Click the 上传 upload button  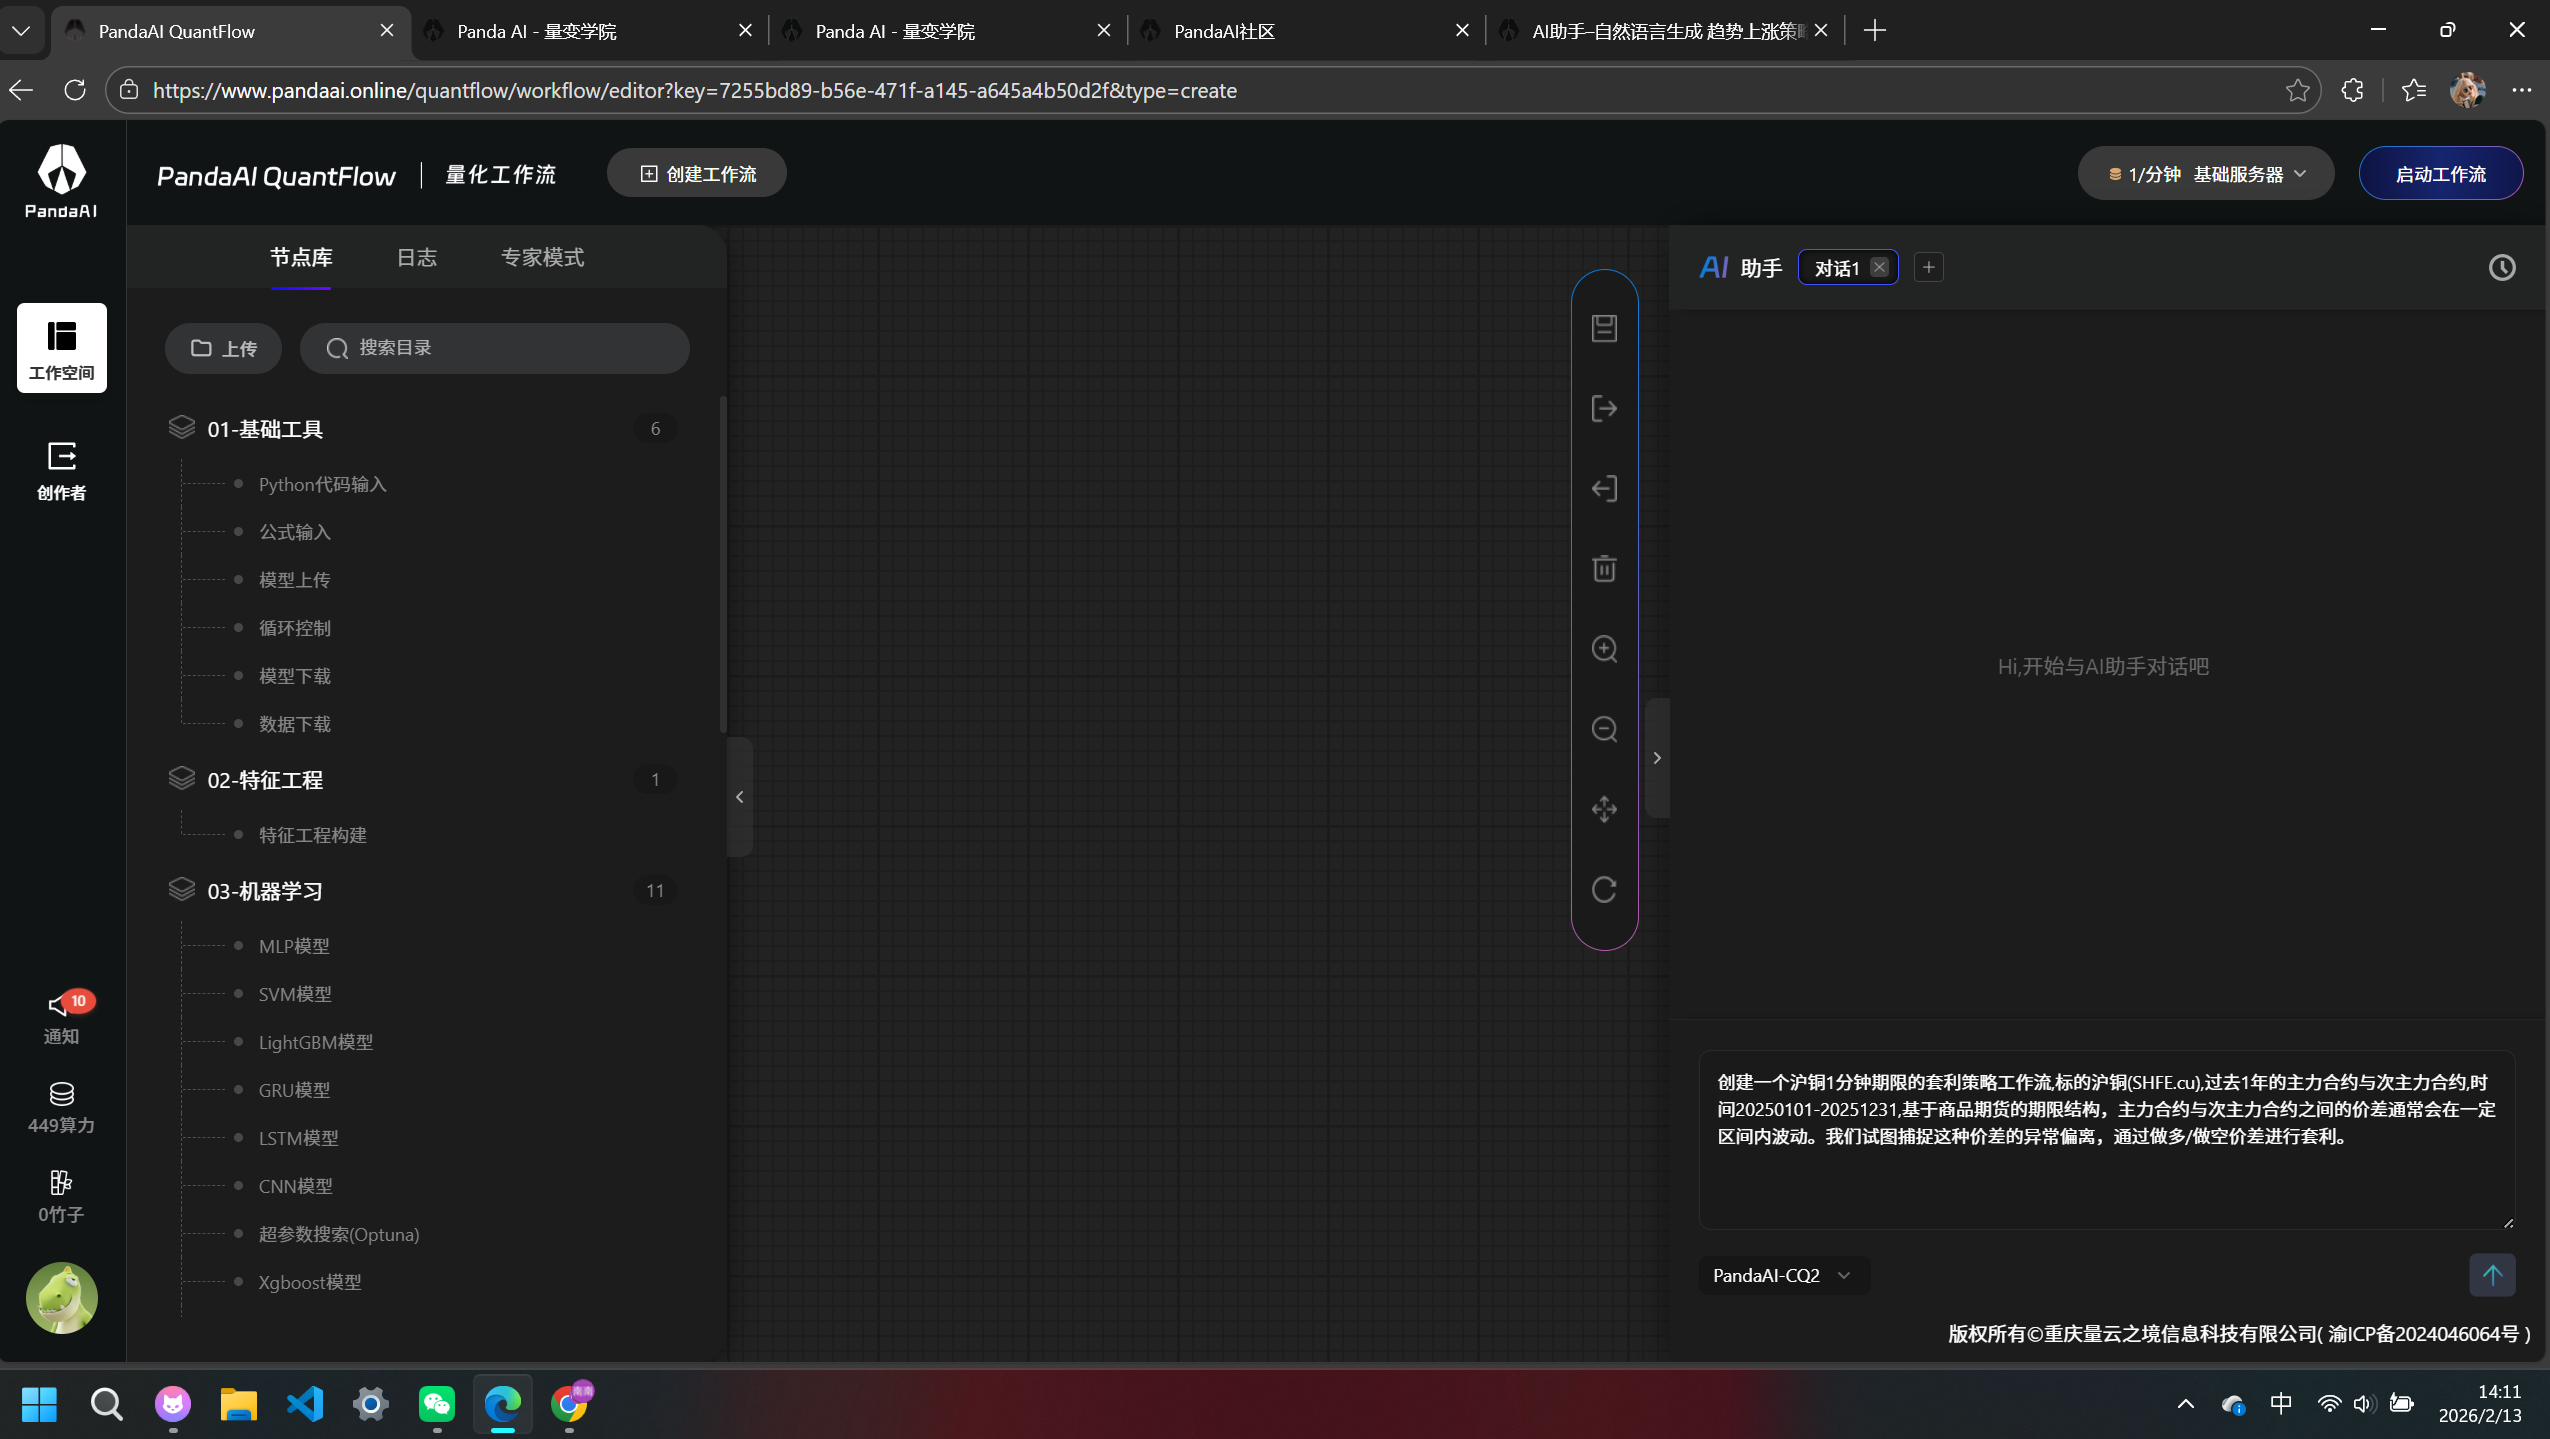224,348
